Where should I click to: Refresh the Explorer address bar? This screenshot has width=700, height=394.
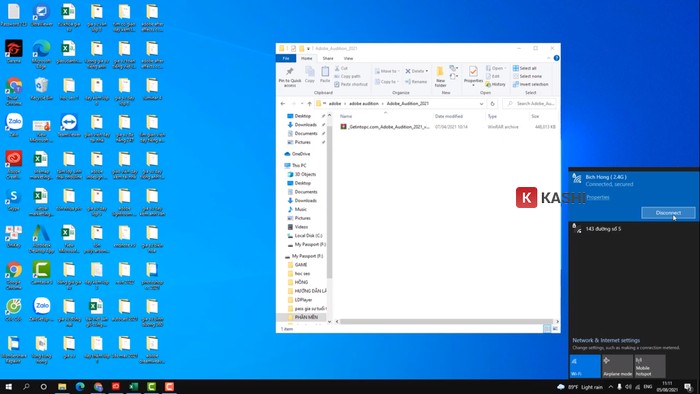492,104
